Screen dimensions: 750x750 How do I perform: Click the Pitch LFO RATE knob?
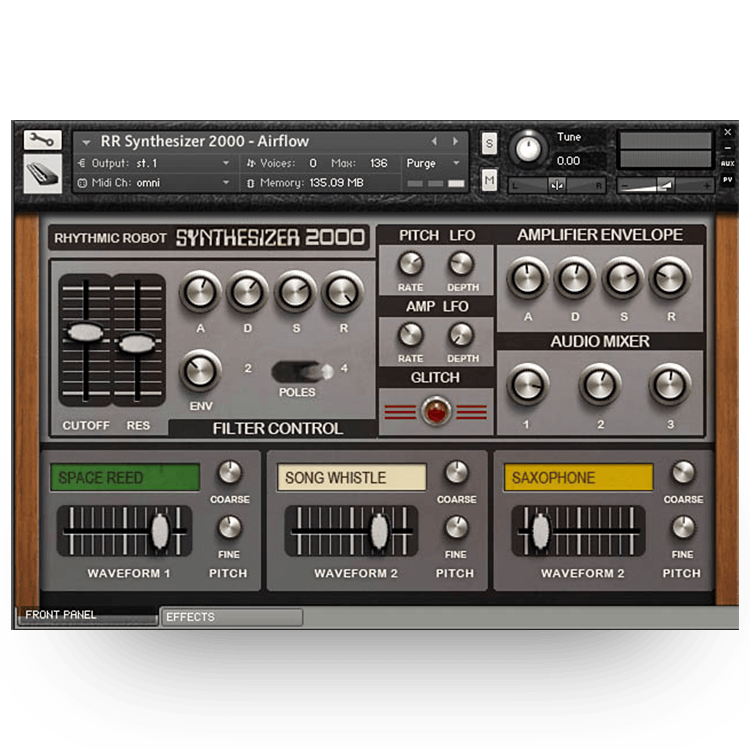point(411,264)
